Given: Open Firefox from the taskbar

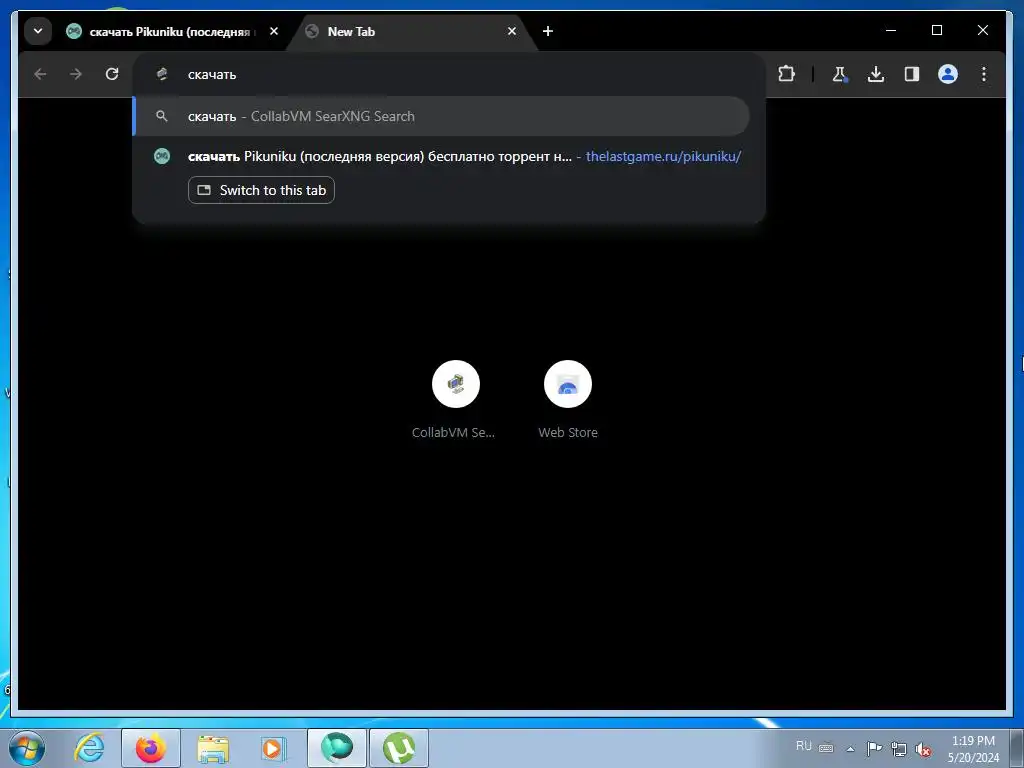Looking at the screenshot, I should pos(151,748).
